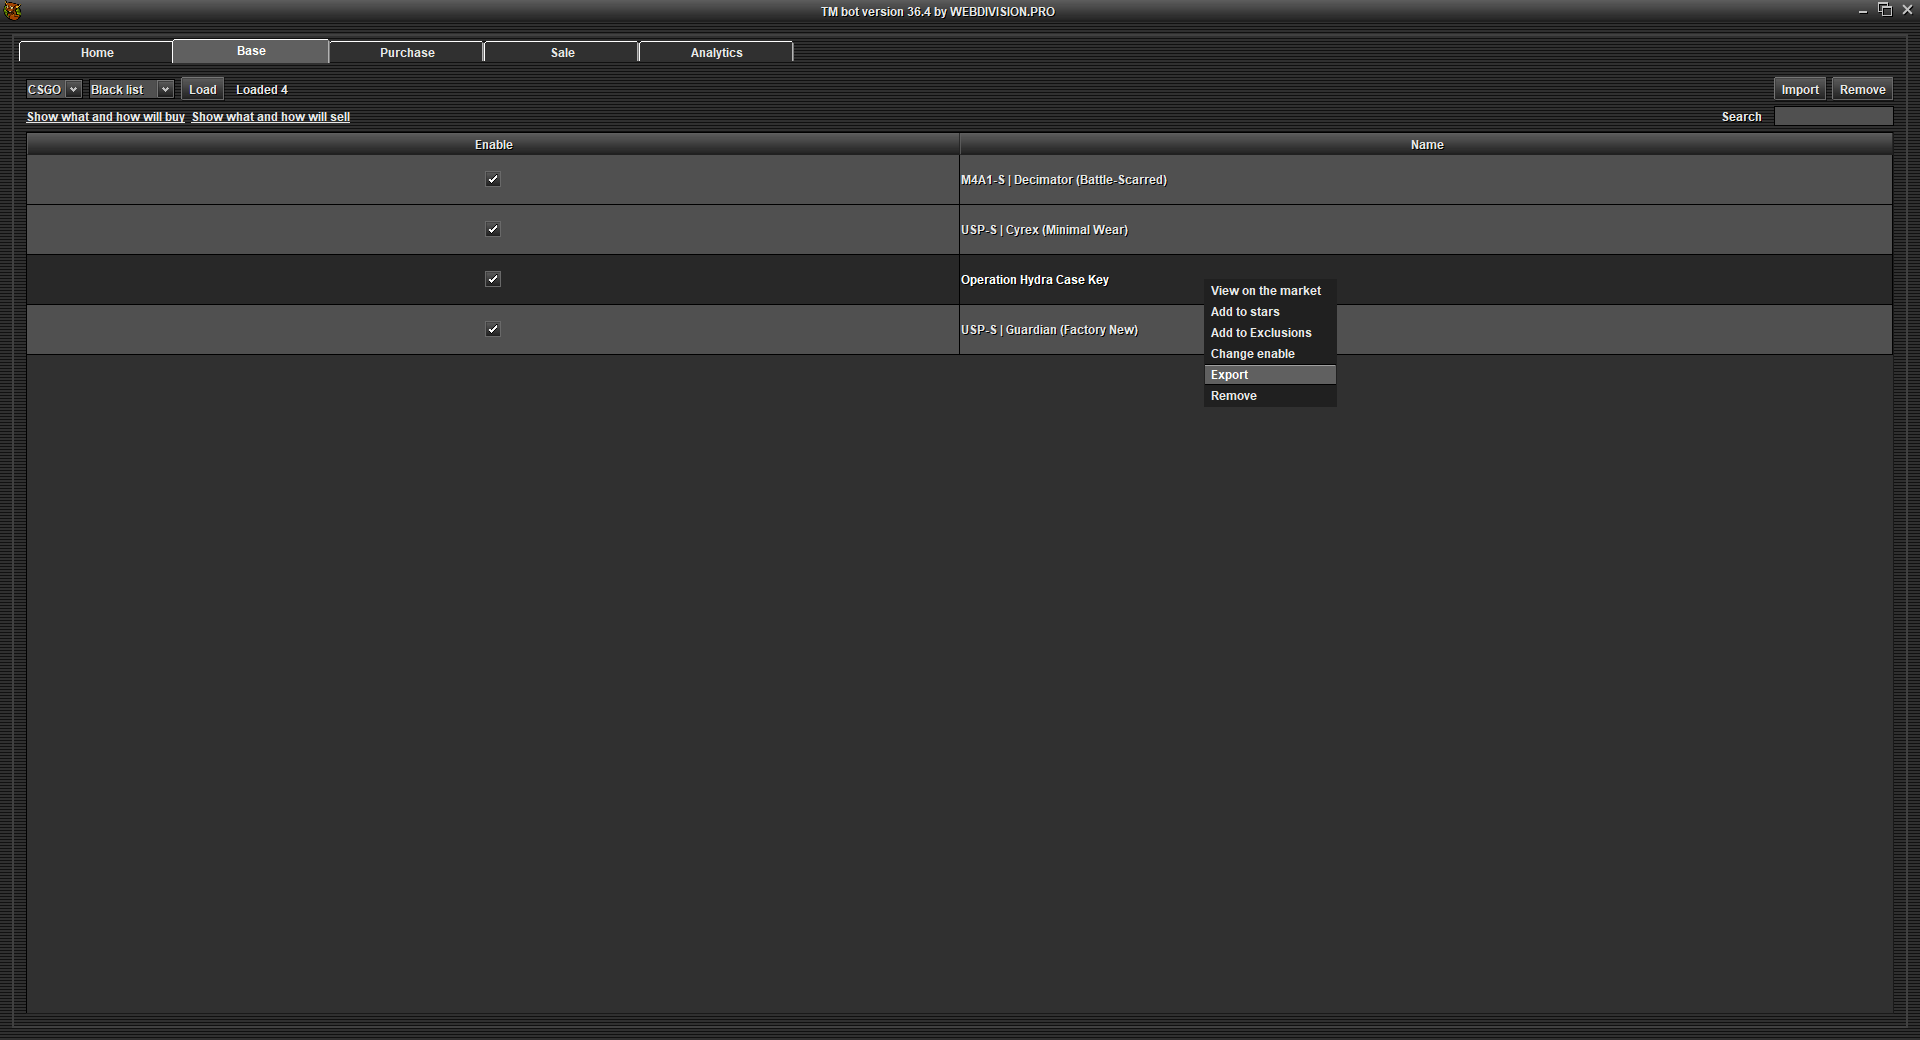Uncheck the M4A1-S Decimator enable checkbox

tap(493, 180)
